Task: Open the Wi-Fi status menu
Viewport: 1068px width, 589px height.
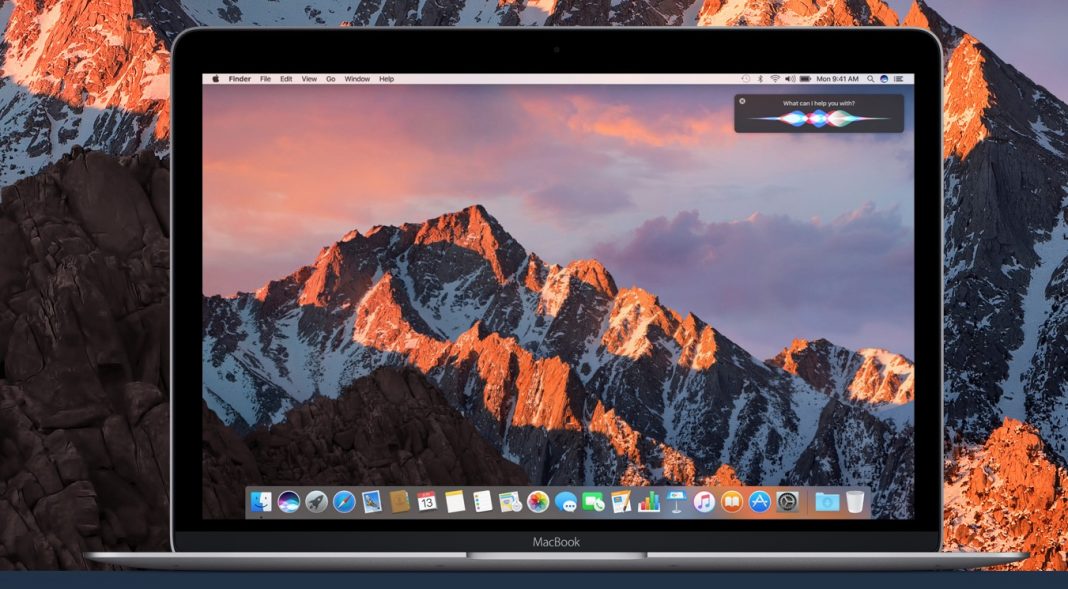Action: click(775, 79)
